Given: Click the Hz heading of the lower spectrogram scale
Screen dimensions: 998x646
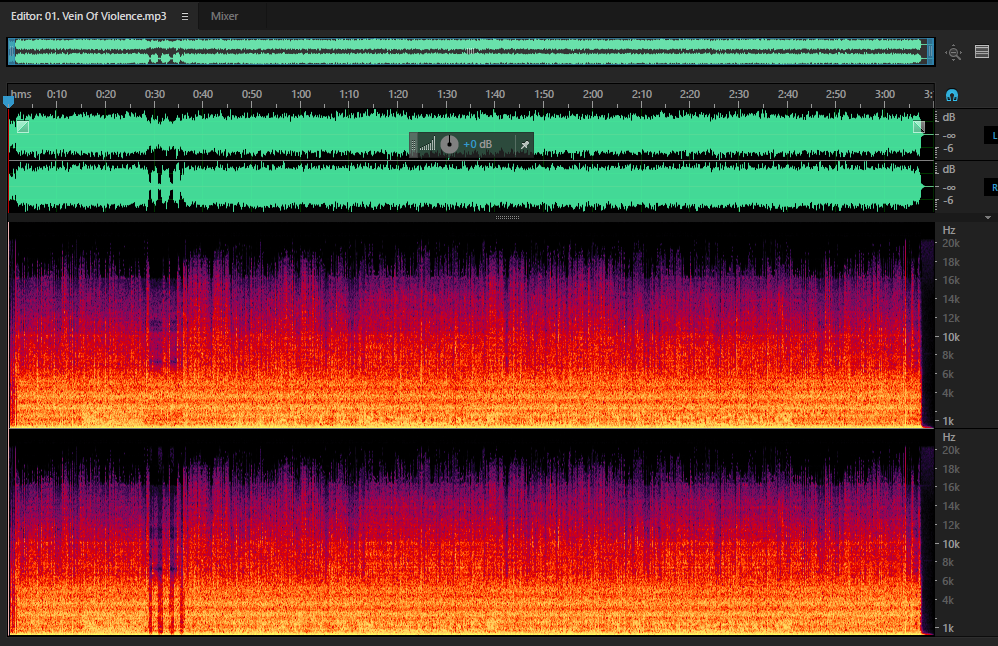Looking at the screenshot, I should pos(948,437).
